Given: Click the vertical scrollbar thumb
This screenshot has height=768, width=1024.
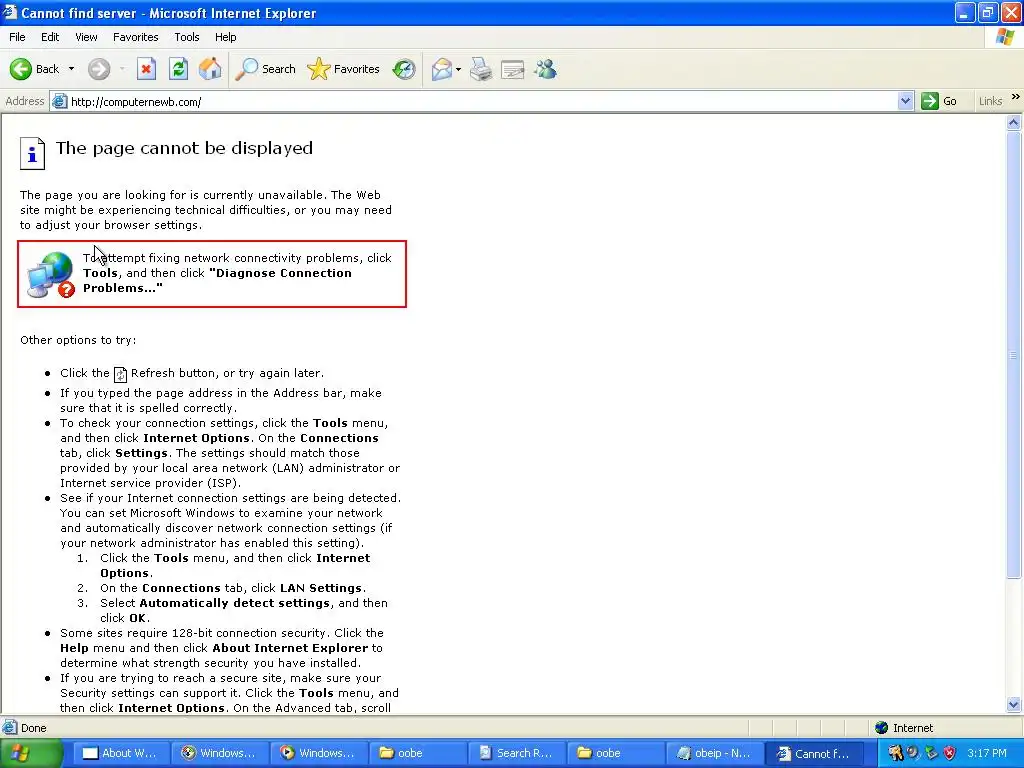Looking at the screenshot, I should (x=1014, y=355).
